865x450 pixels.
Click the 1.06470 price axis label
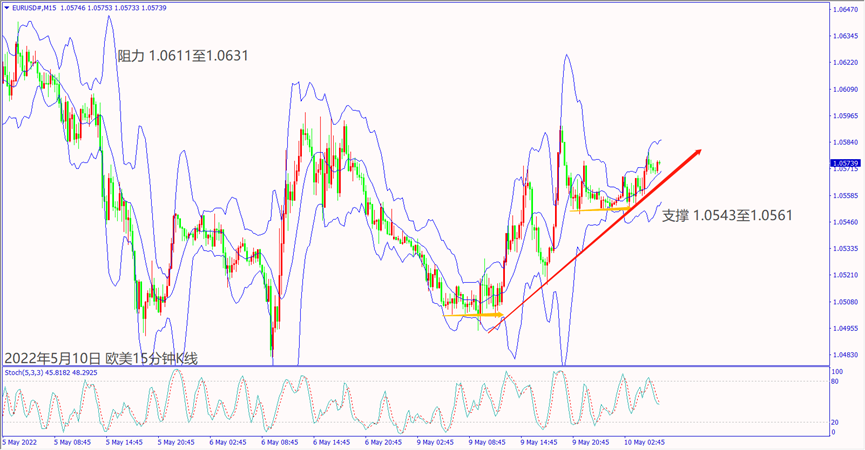845,10
